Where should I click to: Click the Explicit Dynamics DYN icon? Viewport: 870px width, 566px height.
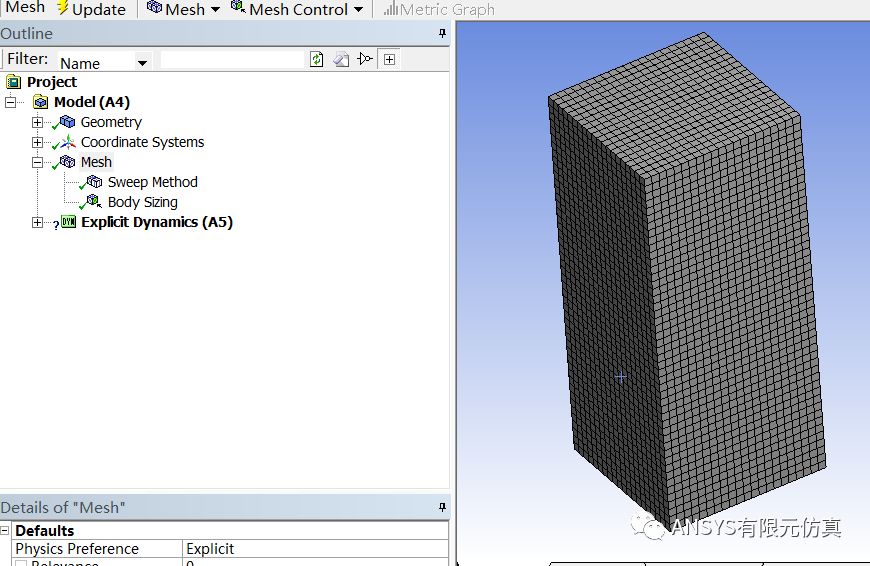point(69,222)
